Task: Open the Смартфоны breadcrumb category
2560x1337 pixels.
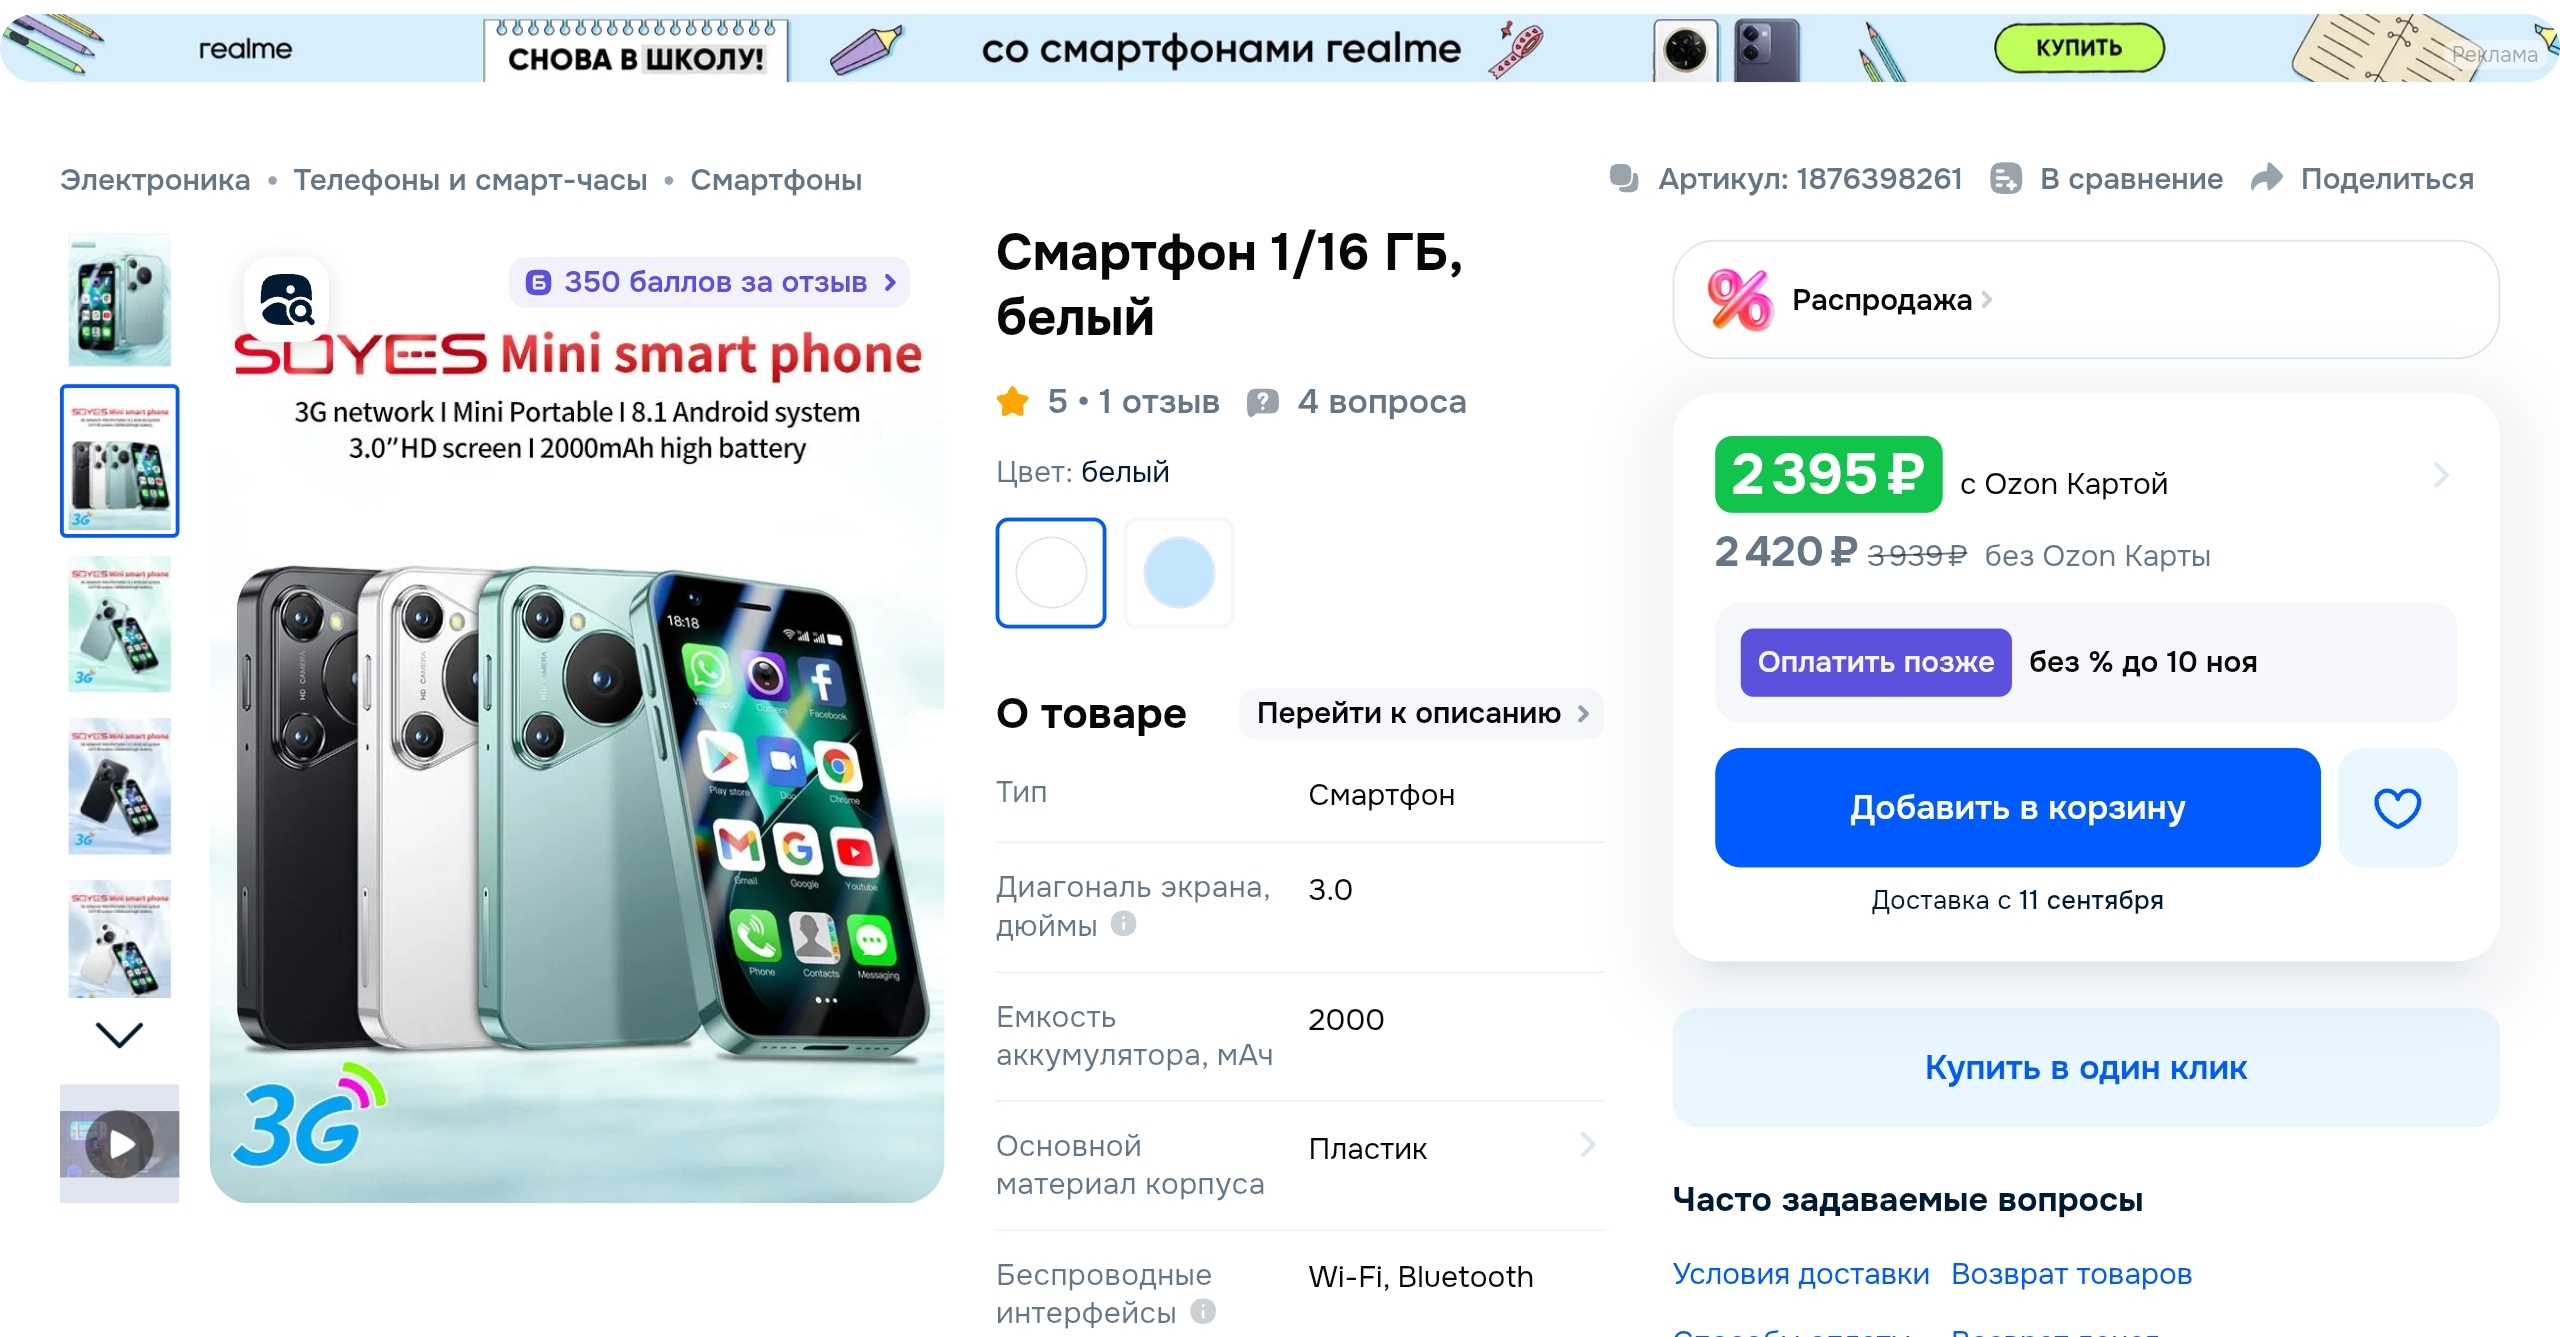Action: tap(776, 180)
